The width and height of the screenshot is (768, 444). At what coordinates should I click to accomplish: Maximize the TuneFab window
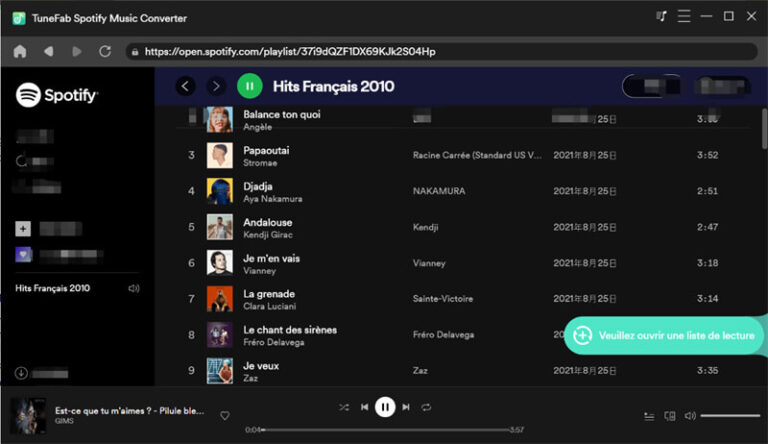pos(729,16)
